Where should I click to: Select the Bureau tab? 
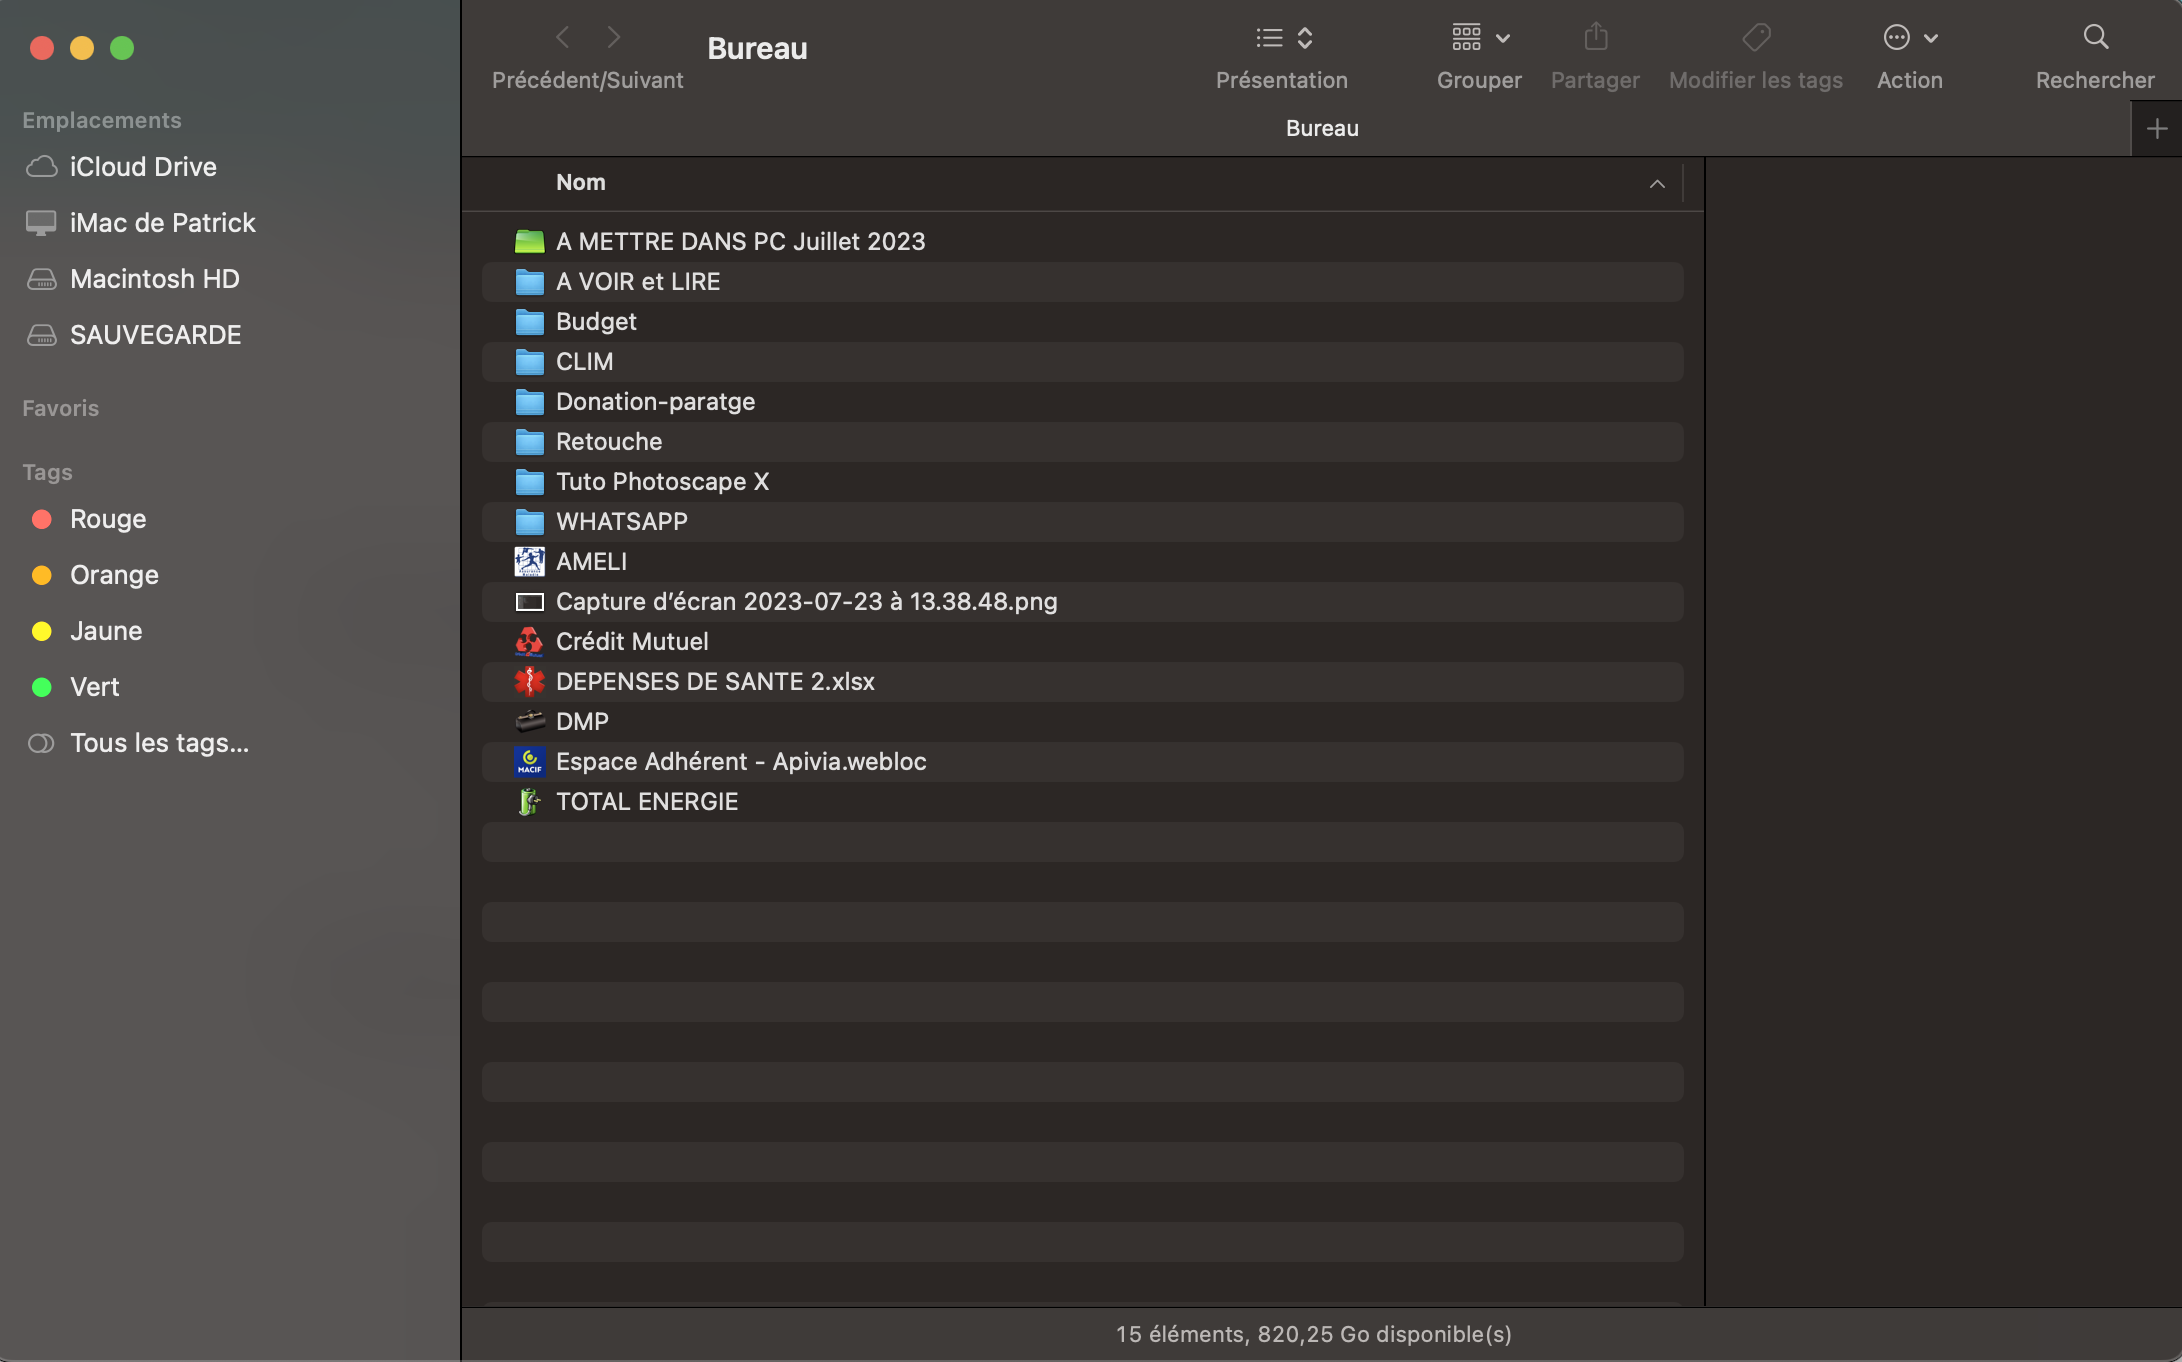pos(1321,128)
